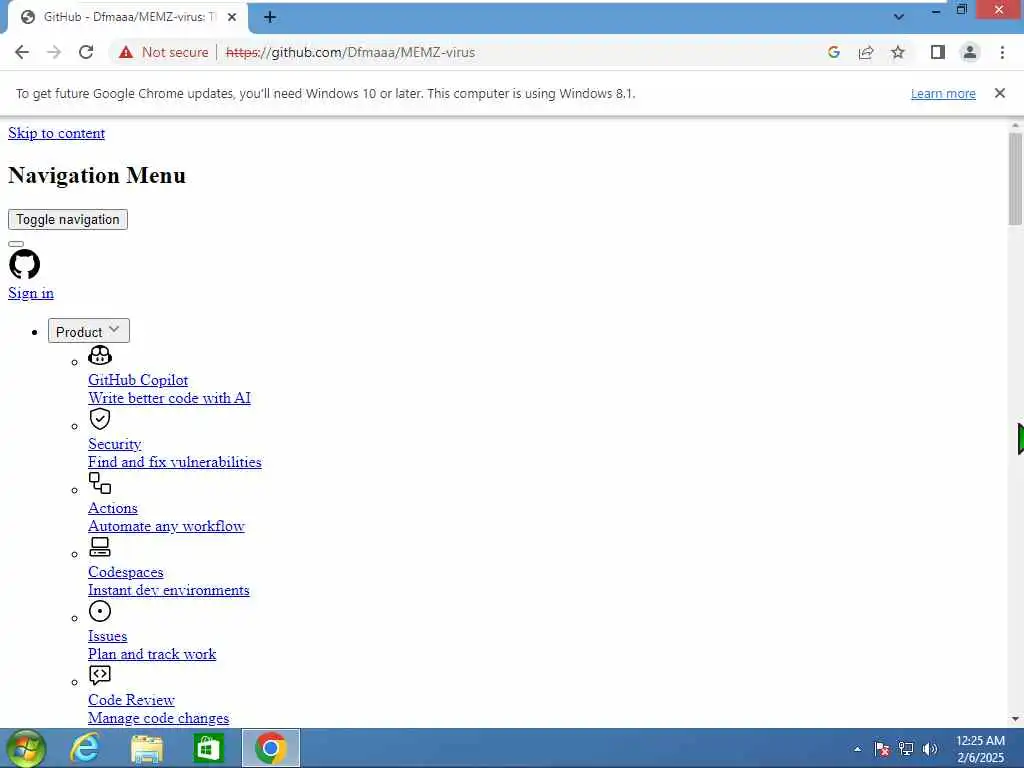The width and height of the screenshot is (1024, 768).
Task: Close the GitHub MEMZ-virus tab
Action: (232, 18)
